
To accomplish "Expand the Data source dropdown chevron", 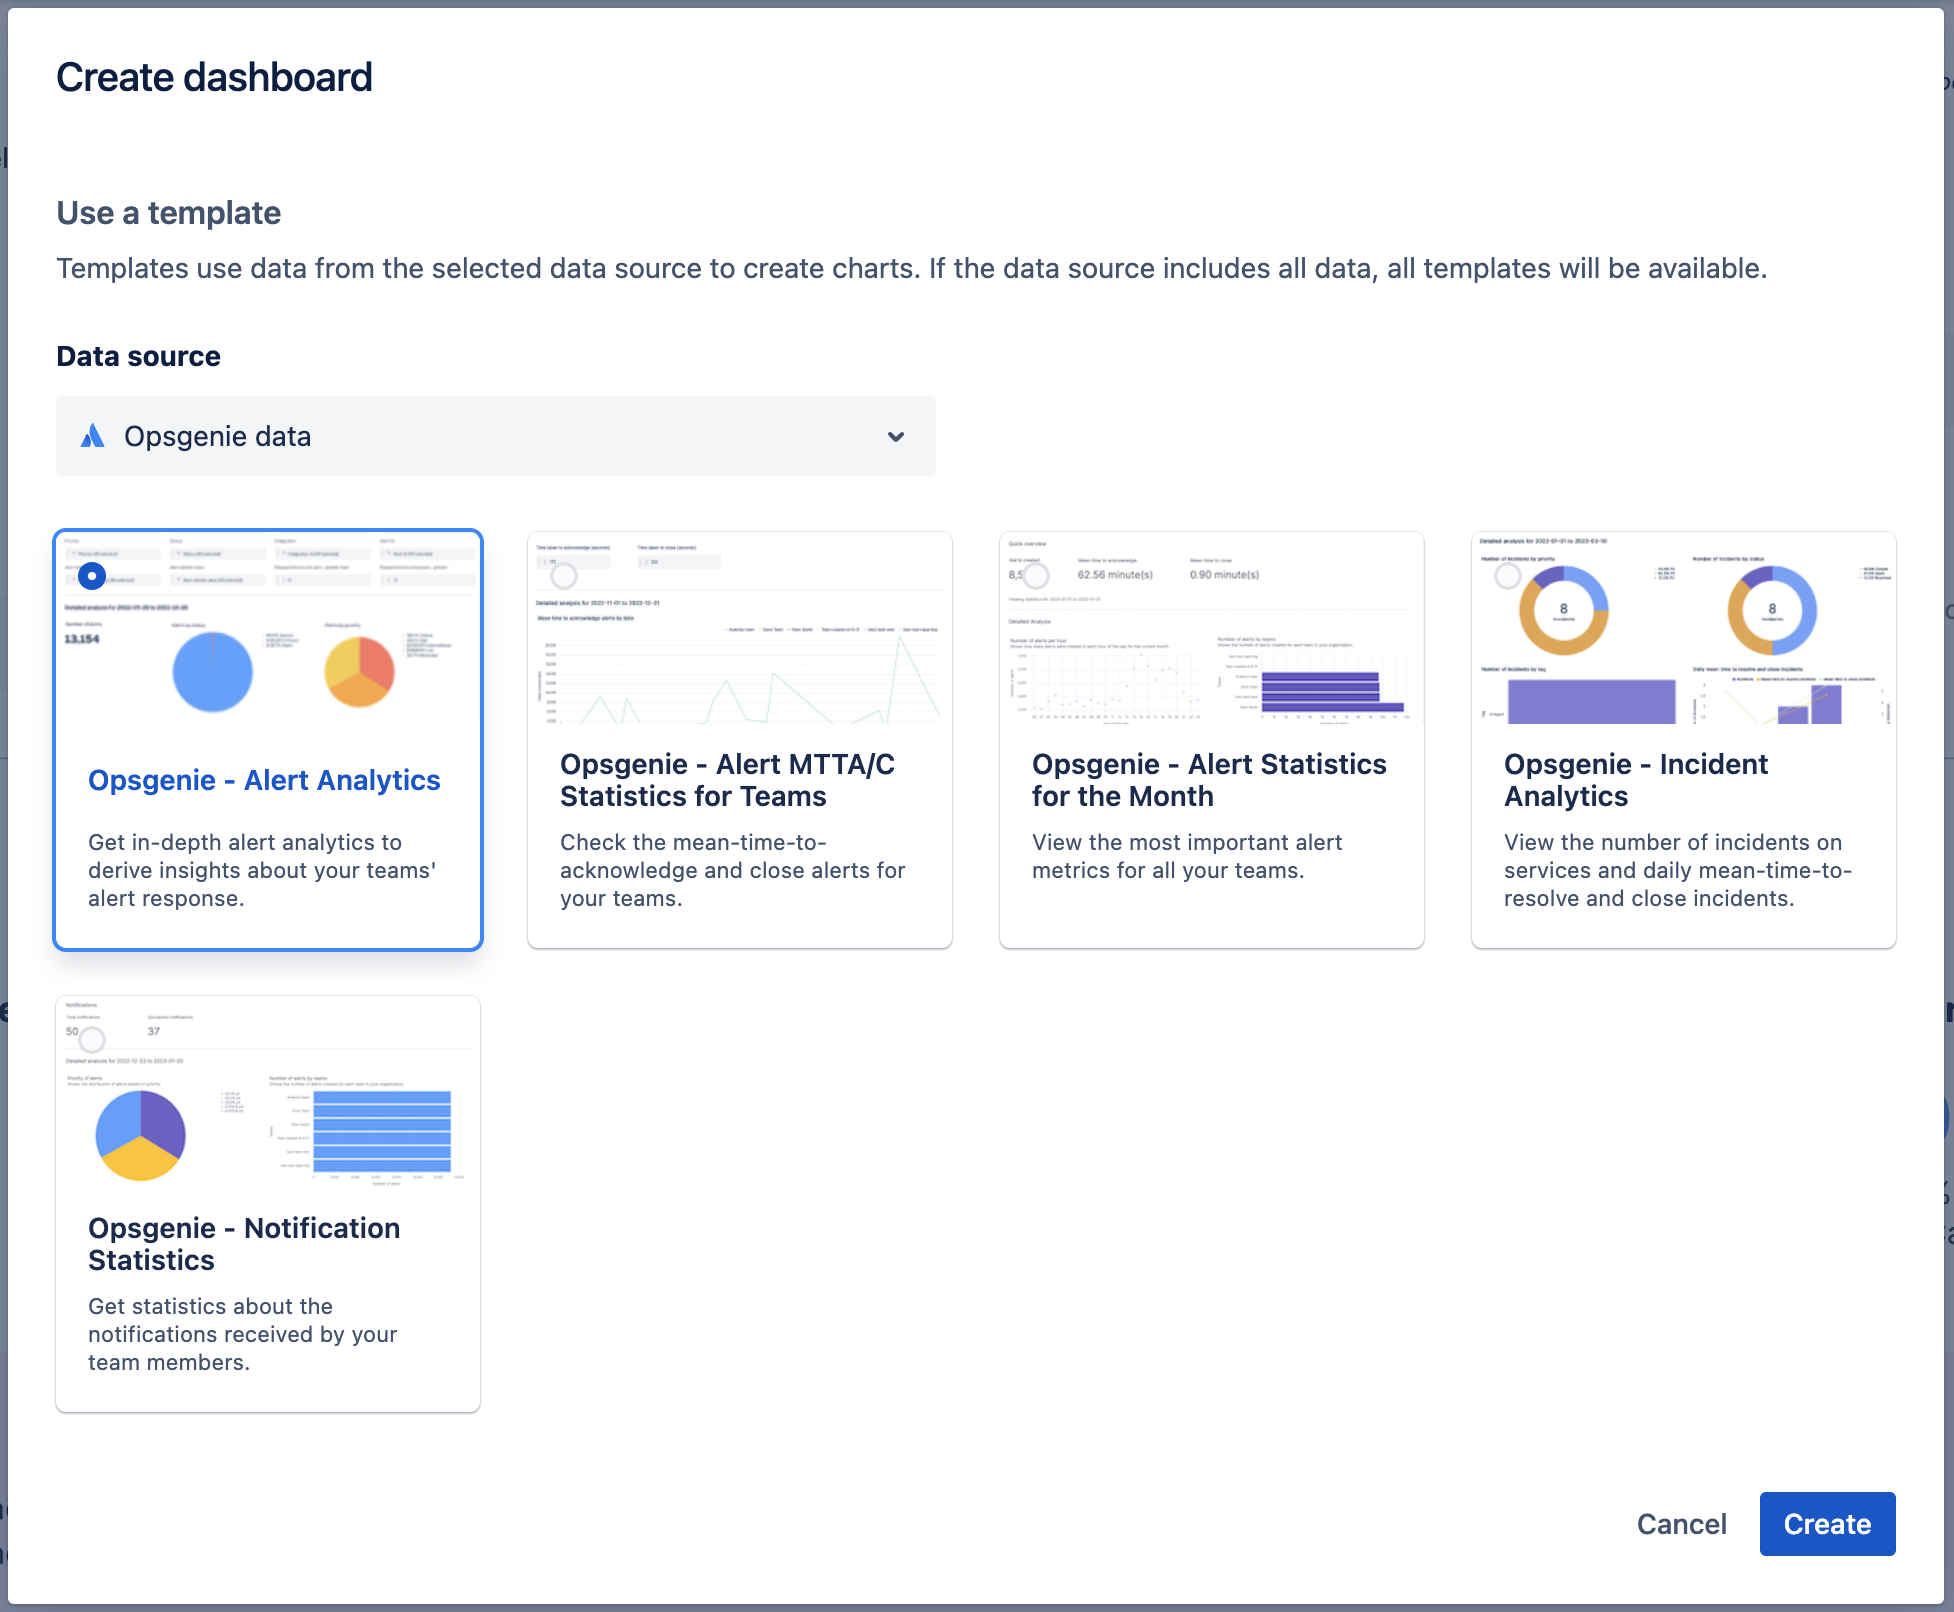I will pos(896,436).
